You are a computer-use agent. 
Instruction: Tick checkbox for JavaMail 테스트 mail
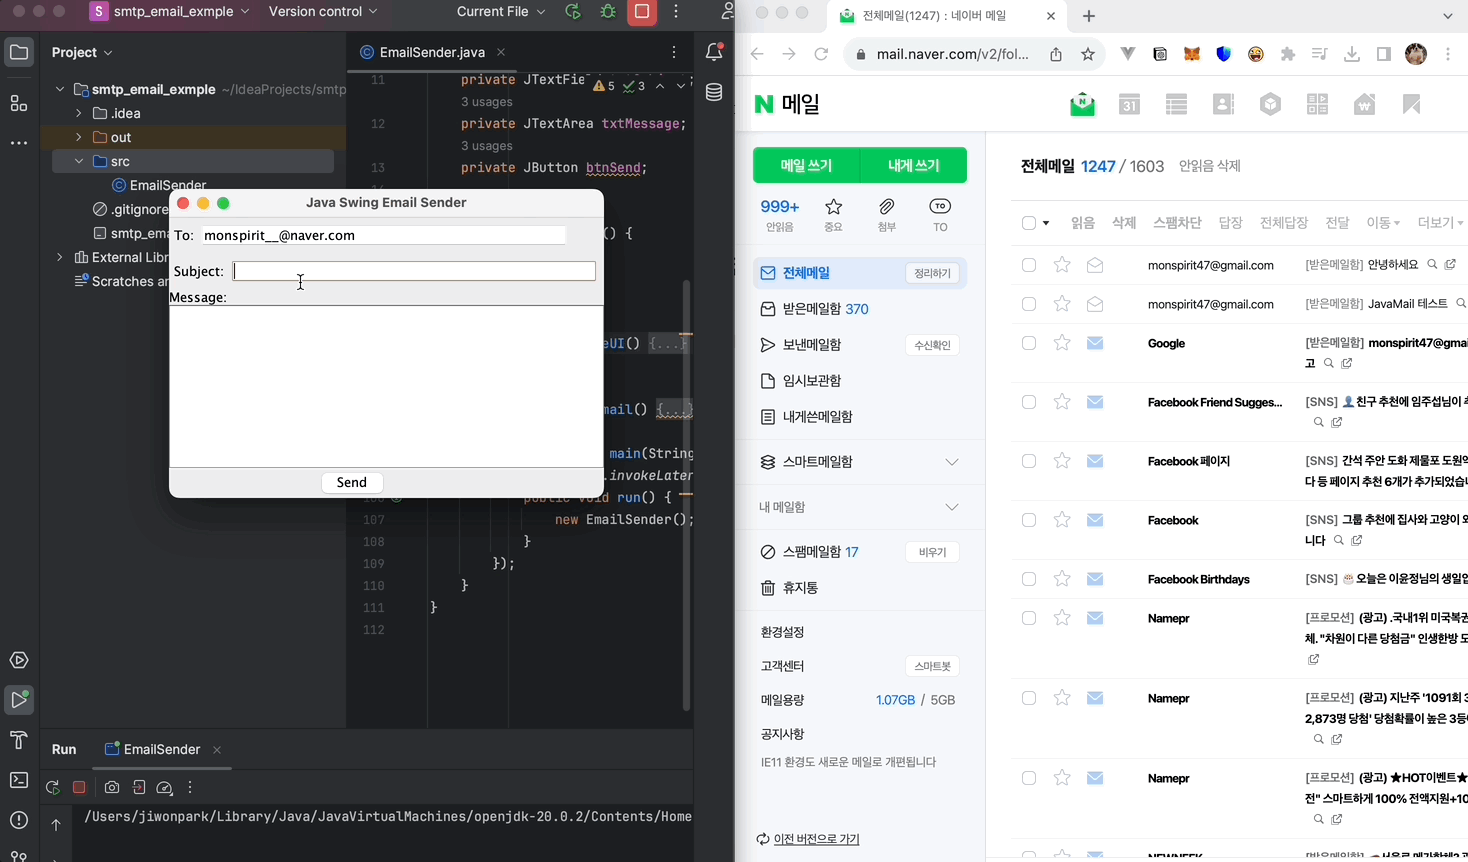[x=1029, y=304]
